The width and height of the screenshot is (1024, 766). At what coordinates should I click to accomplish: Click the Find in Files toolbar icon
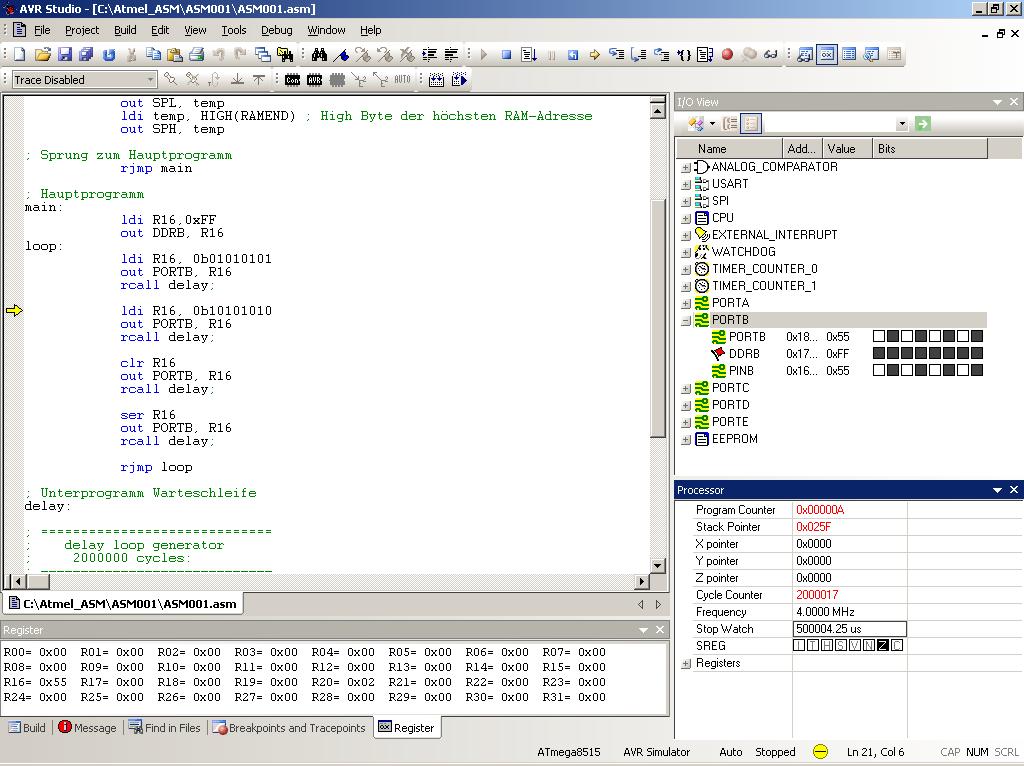click(x=285, y=54)
